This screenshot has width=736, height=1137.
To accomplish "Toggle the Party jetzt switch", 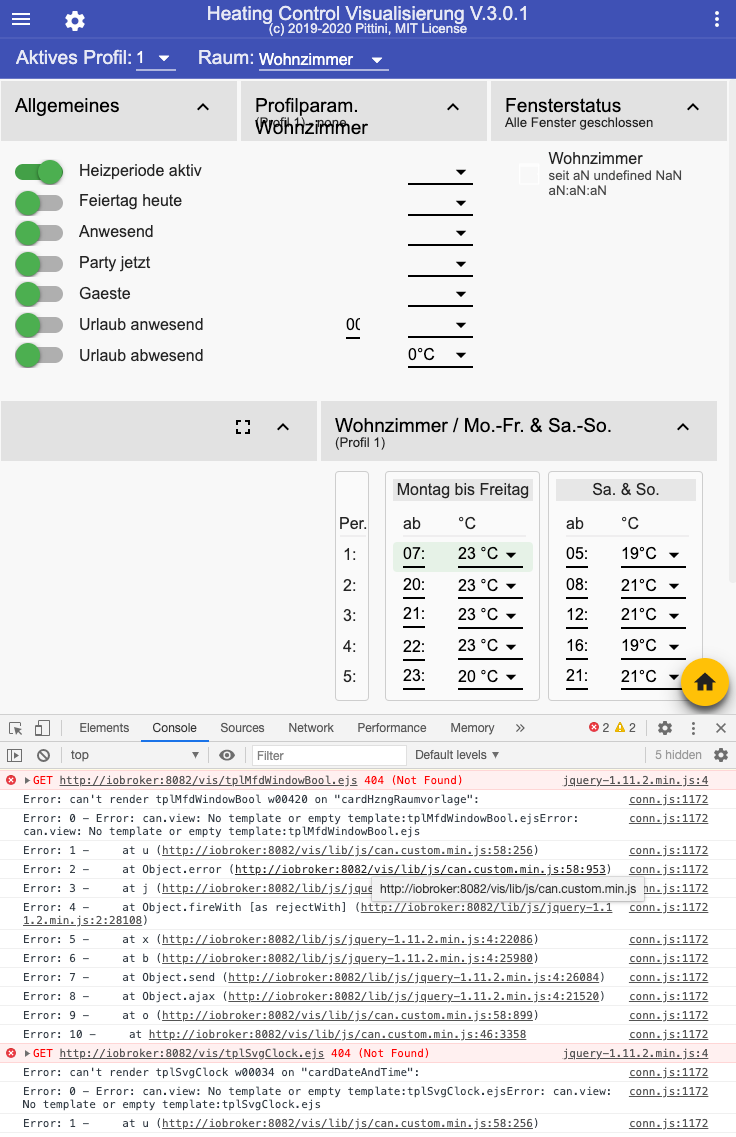I will 39,264.
